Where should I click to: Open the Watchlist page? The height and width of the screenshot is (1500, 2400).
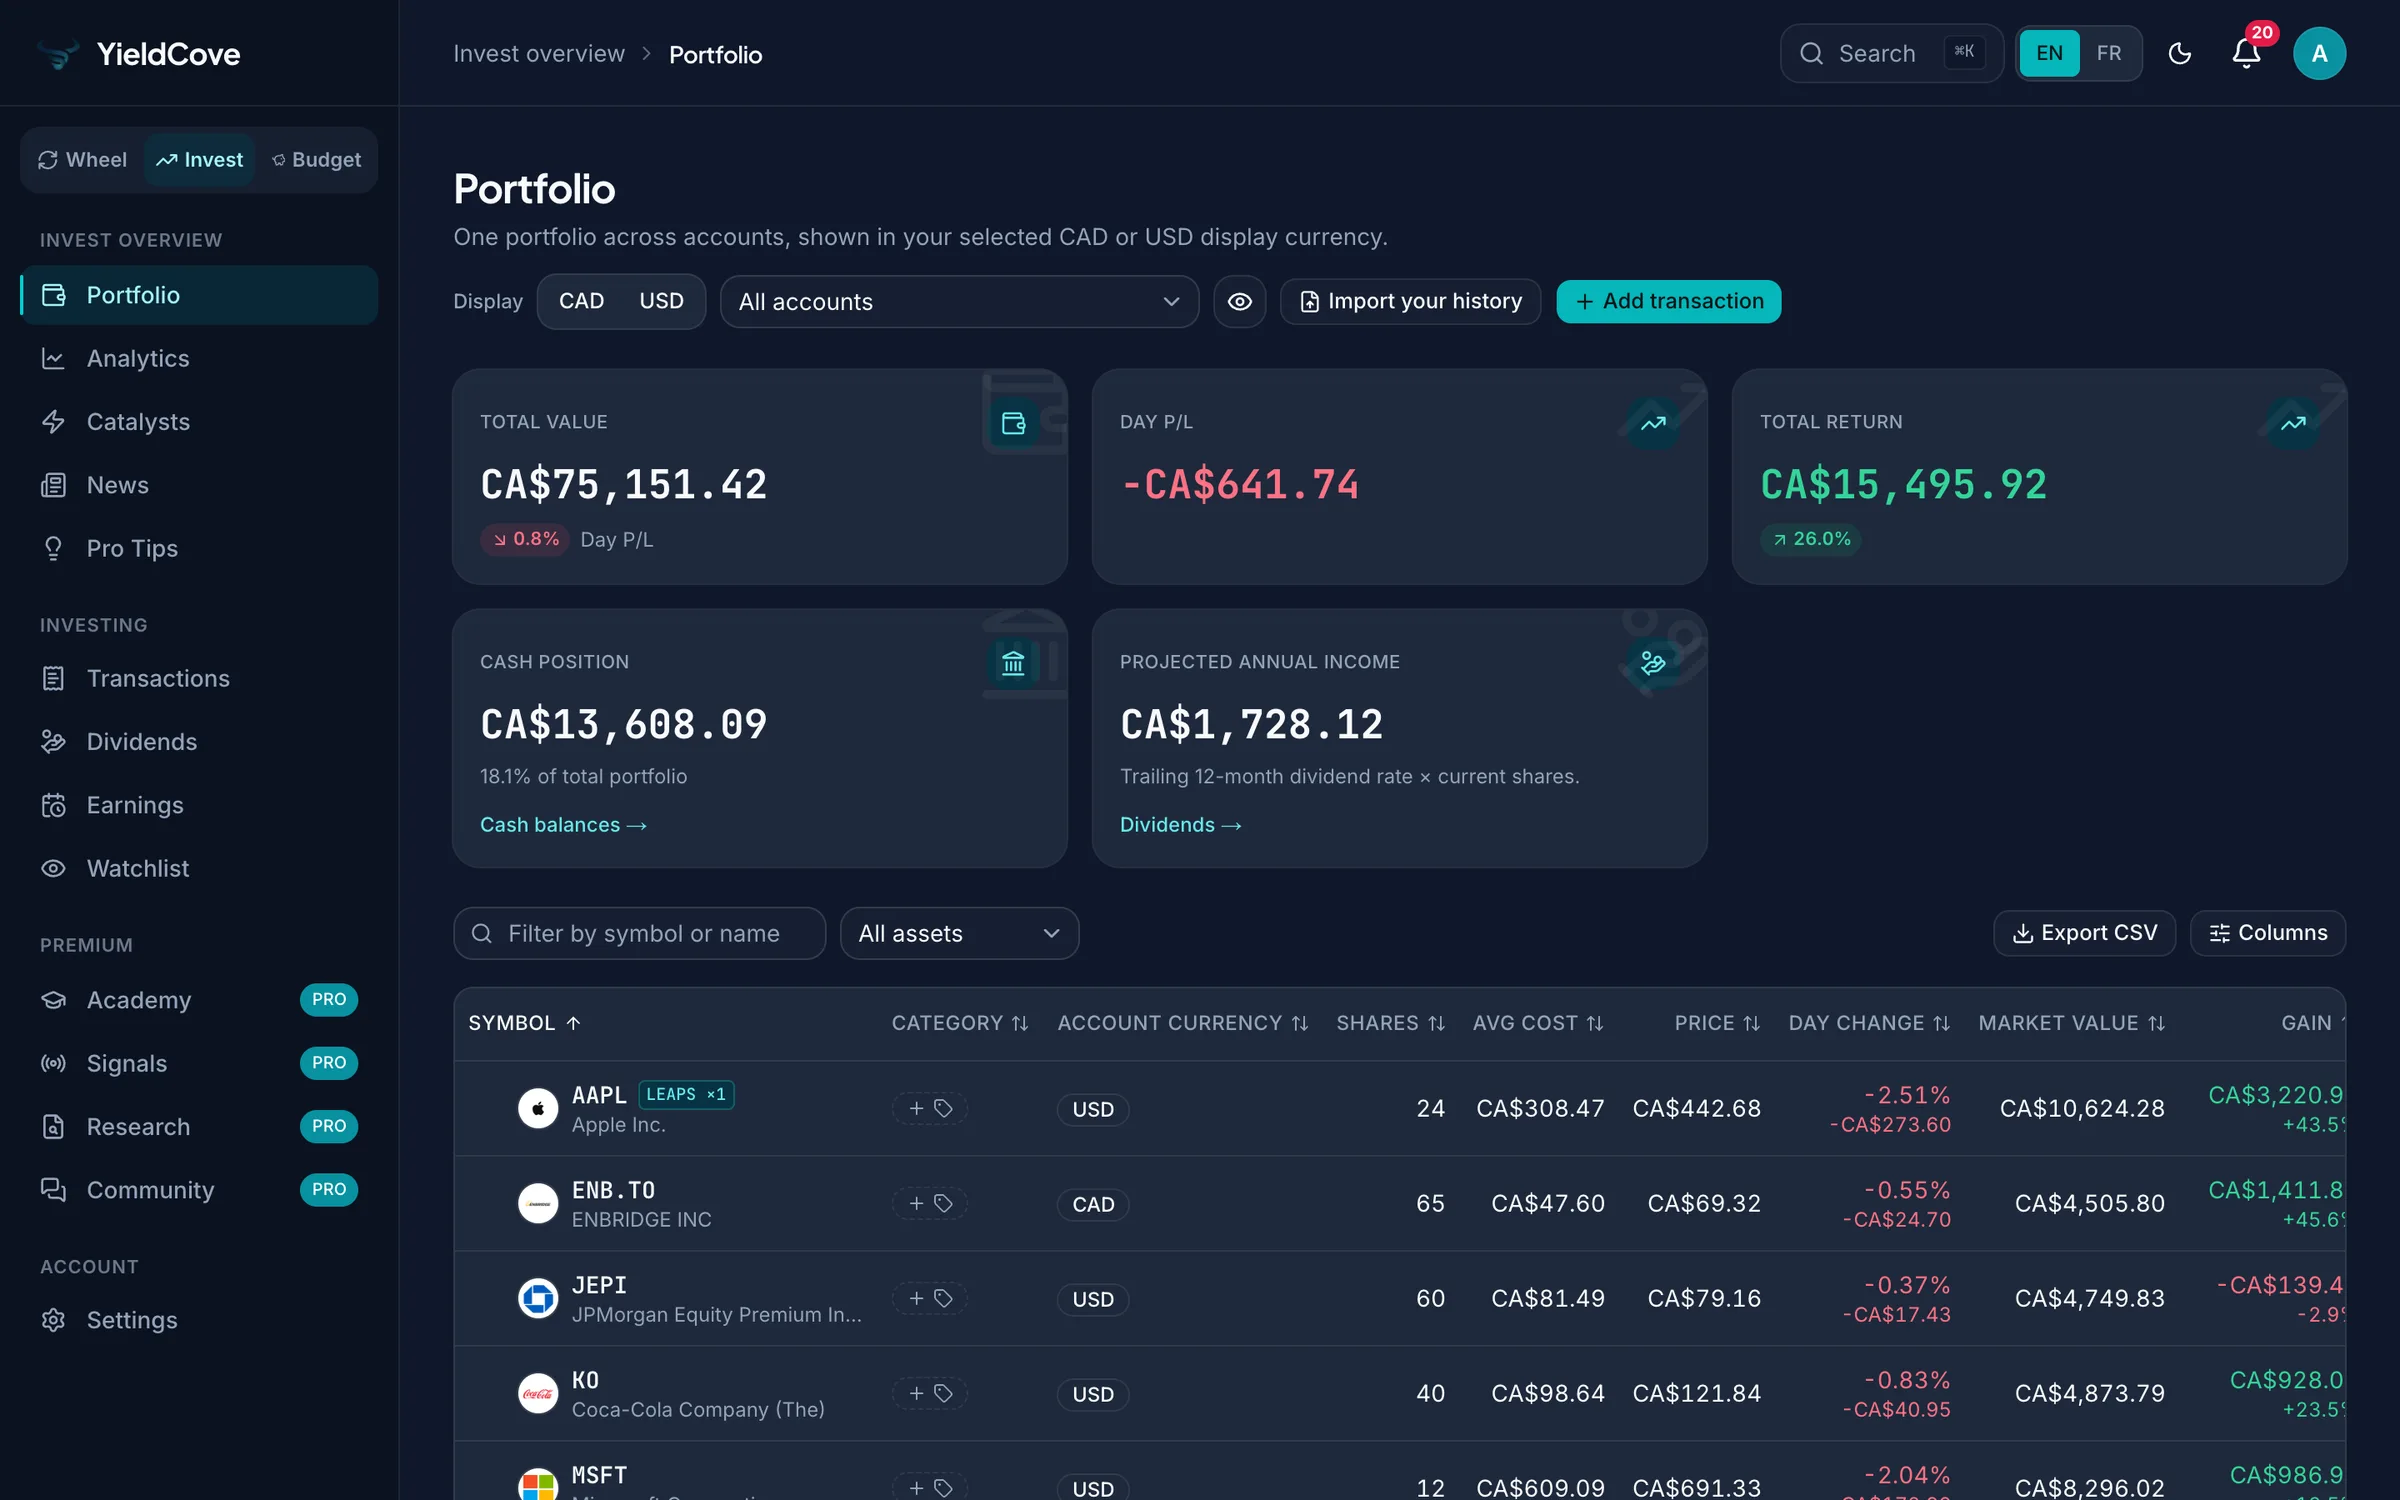199,868
